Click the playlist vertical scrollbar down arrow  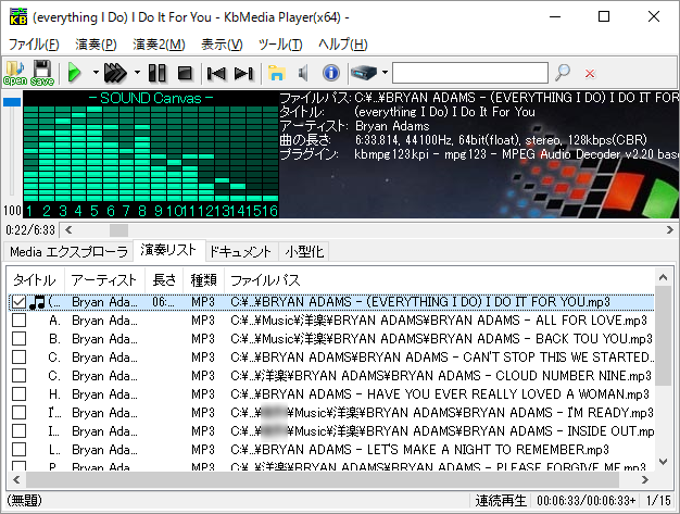tap(663, 462)
